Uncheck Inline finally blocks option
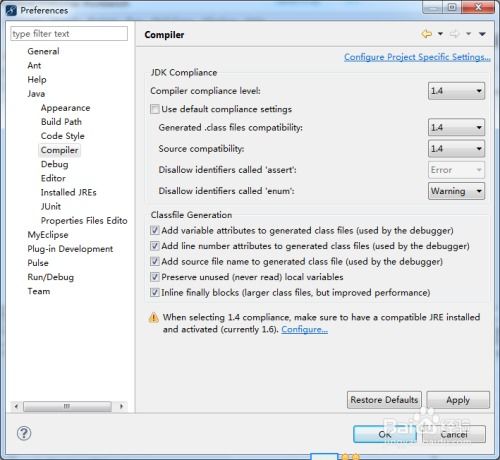 tap(155, 292)
